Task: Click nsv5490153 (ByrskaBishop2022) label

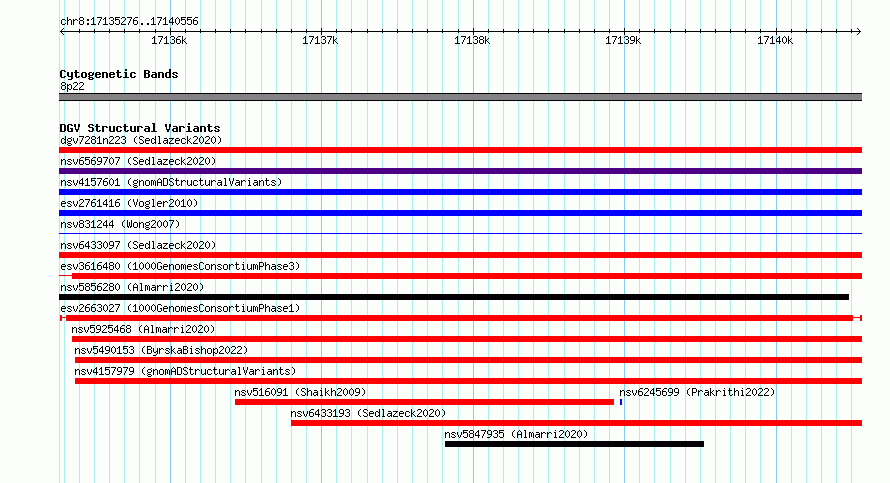Action: point(161,350)
